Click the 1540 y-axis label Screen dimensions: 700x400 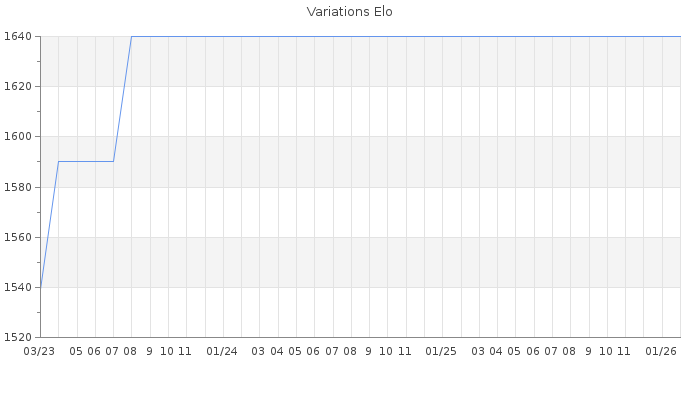coord(19,287)
